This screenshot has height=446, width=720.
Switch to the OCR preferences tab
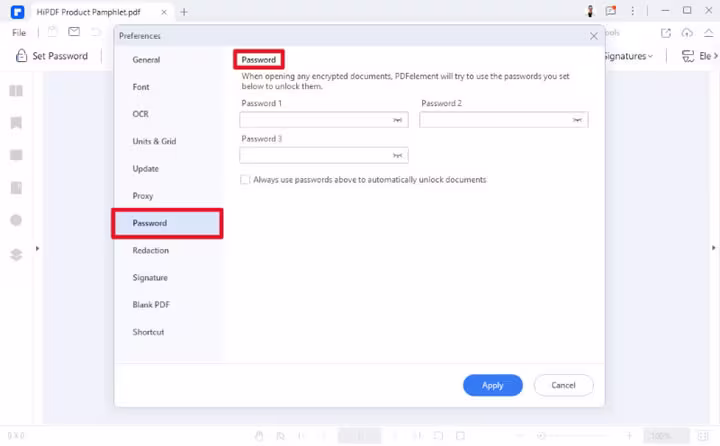click(x=141, y=115)
